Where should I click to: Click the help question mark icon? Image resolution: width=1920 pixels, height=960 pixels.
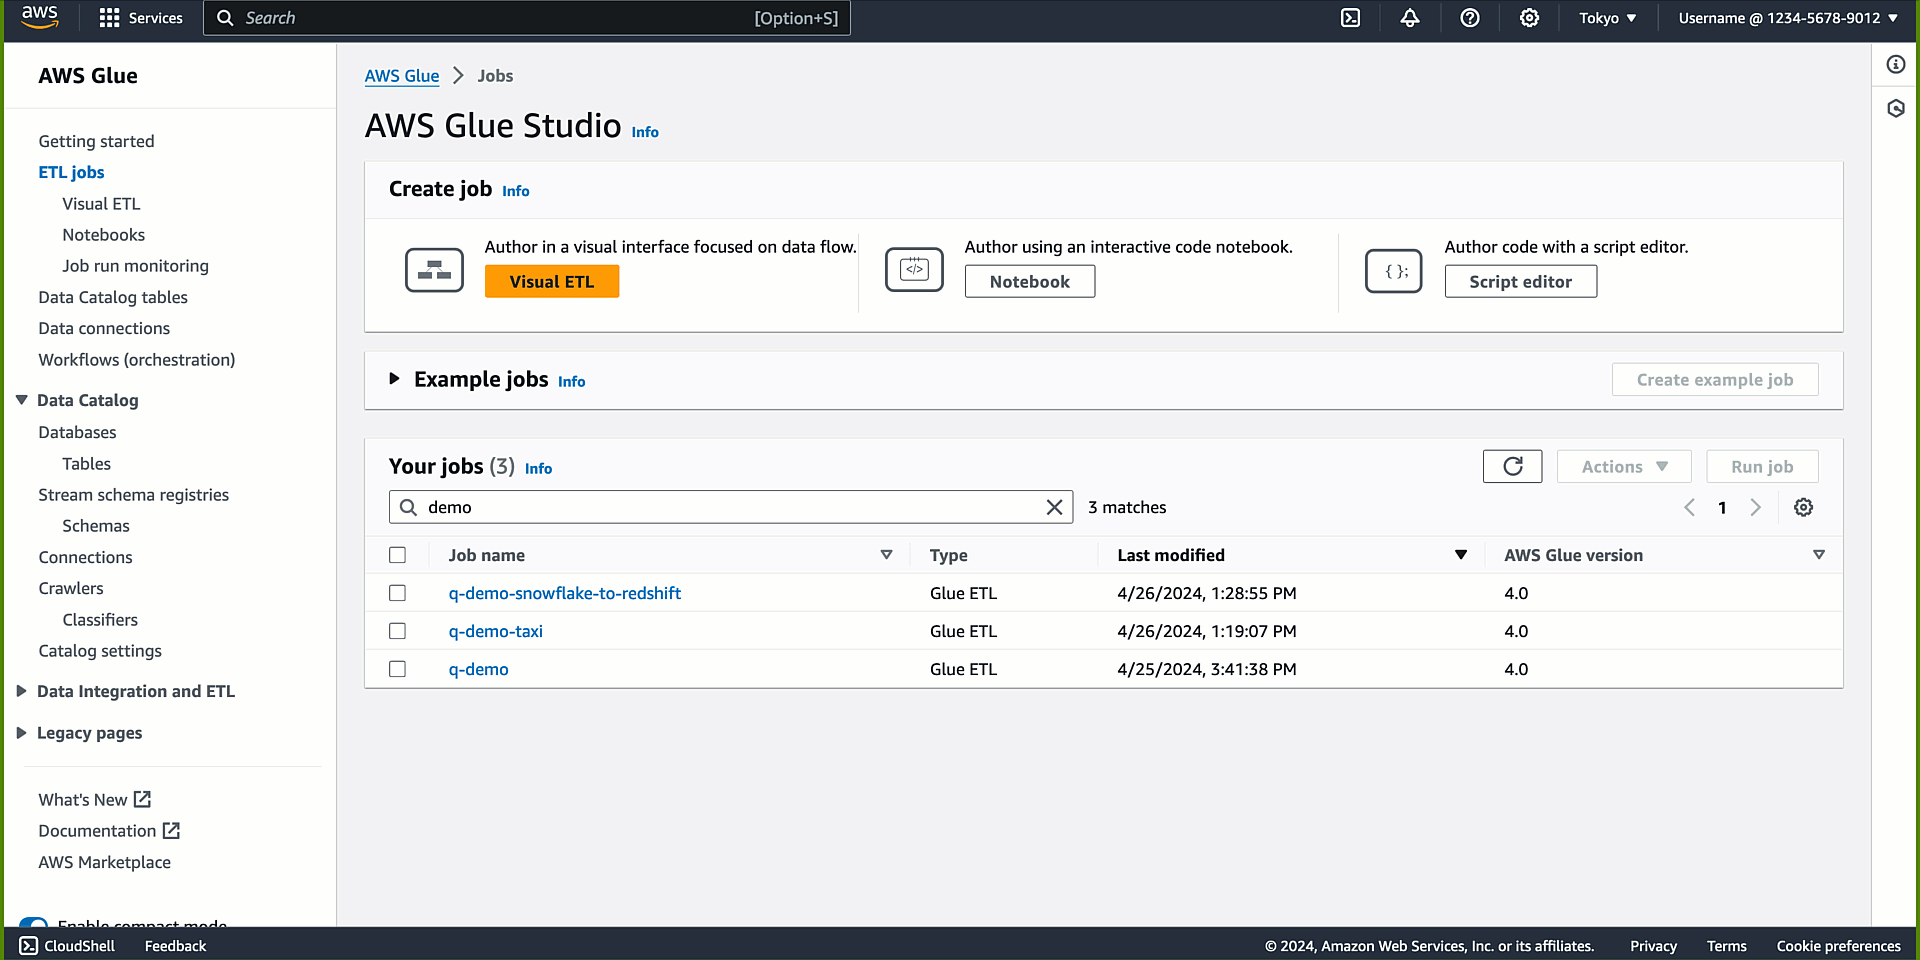click(x=1469, y=18)
